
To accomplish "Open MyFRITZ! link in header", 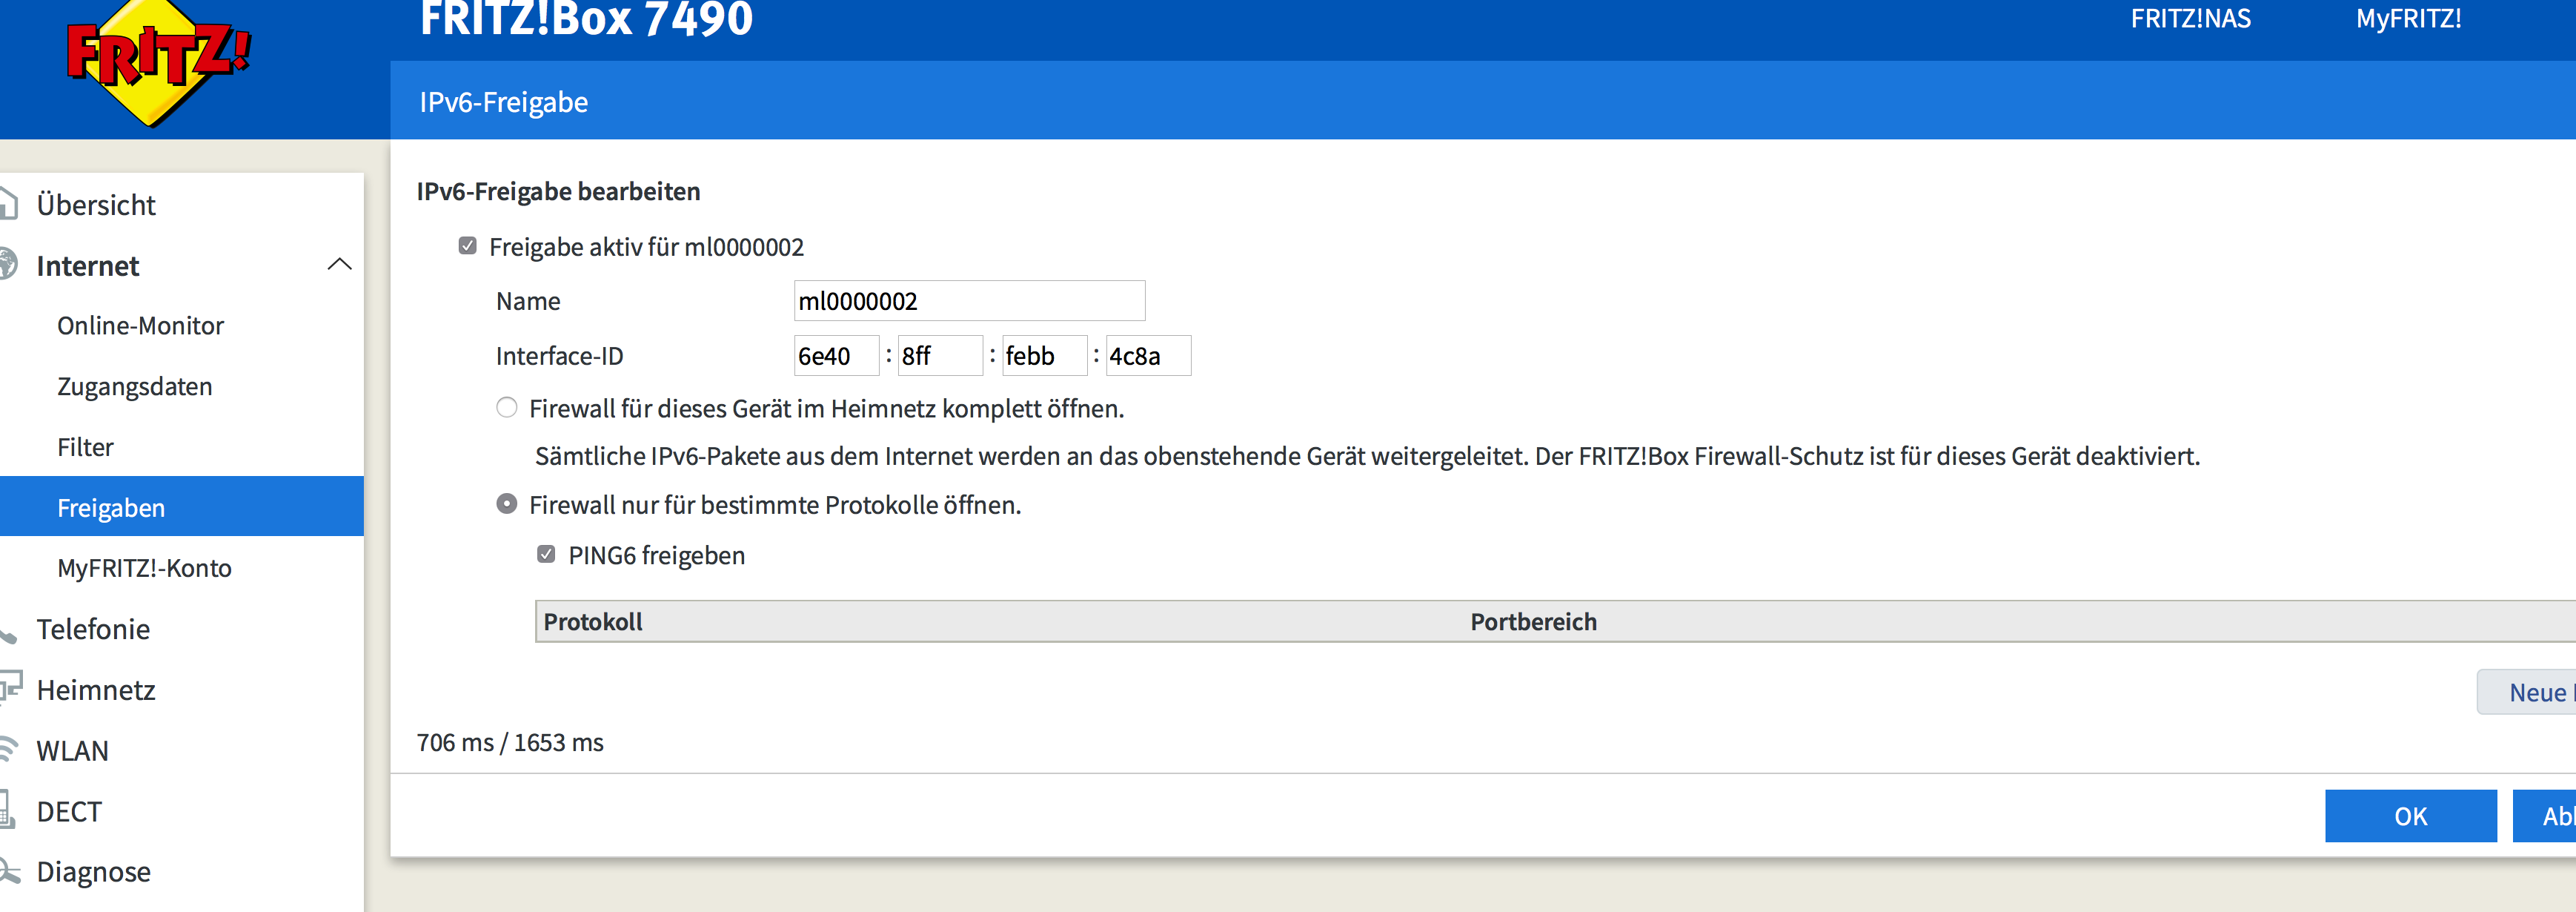I will pyautogui.click(x=2408, y=19).
